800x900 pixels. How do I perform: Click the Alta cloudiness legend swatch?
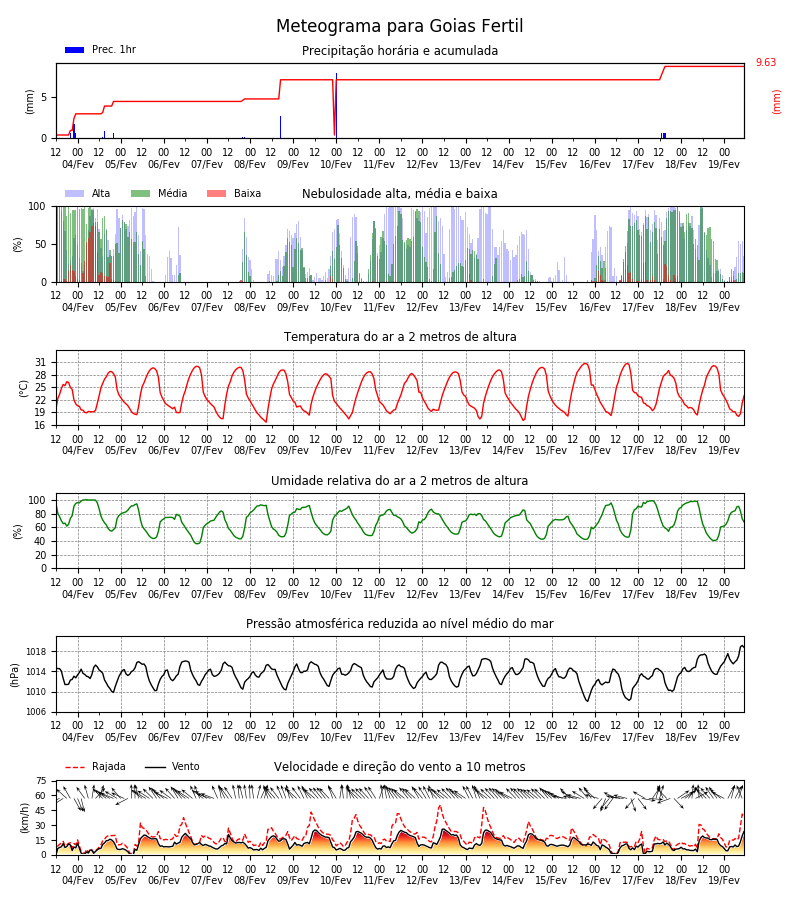pyautogui.click(x=75, y=193)
